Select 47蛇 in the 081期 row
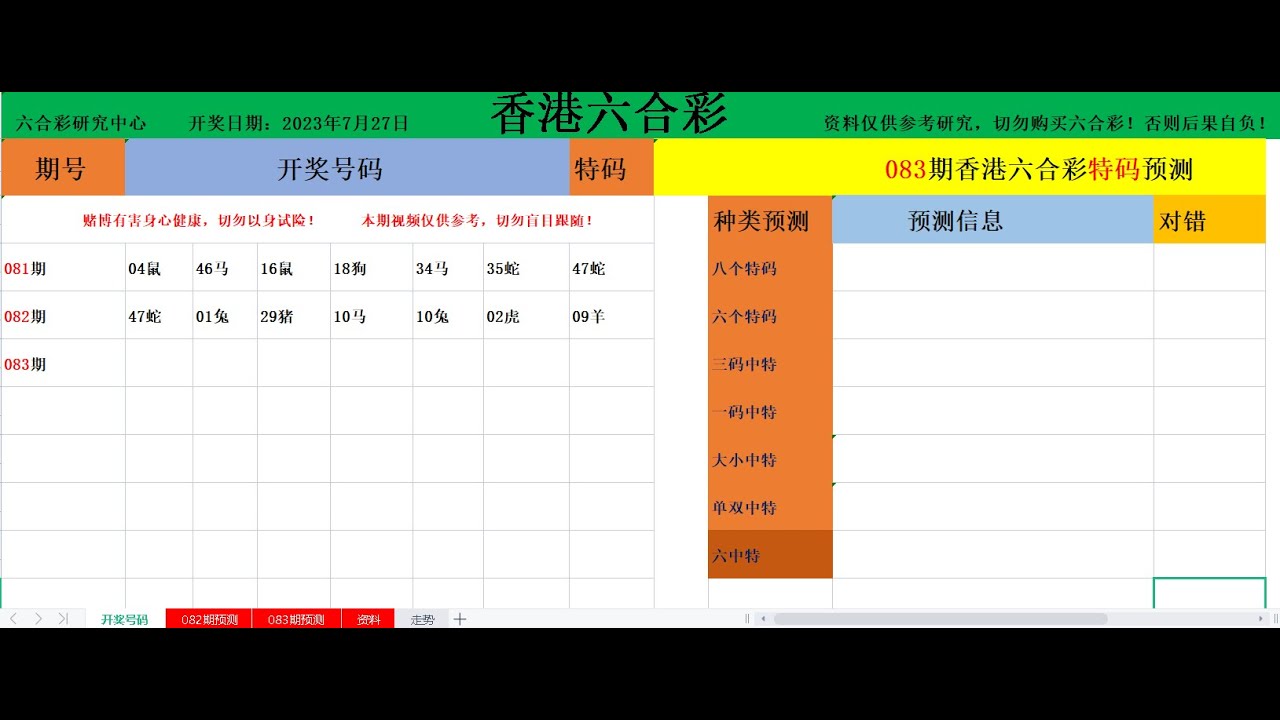The width and height of the screenshot is (1280, 720). (611, 268)
